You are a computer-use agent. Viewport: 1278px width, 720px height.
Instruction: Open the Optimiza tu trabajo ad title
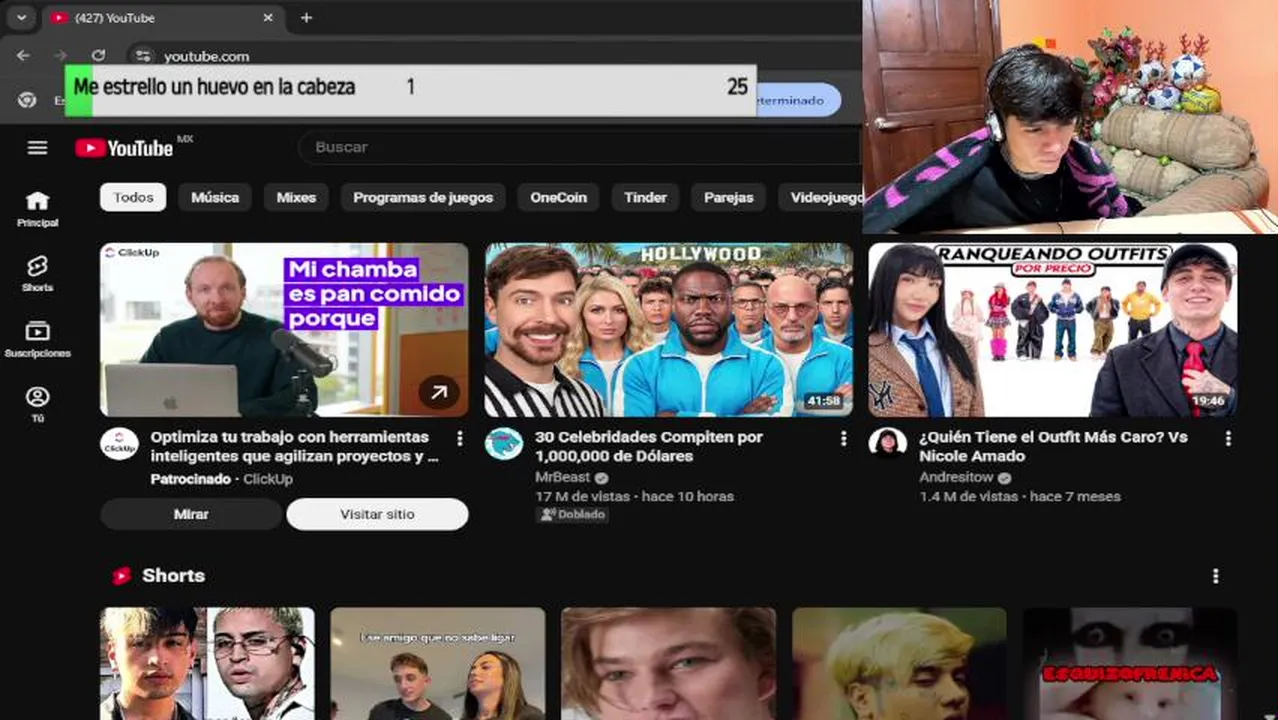point(295,446)
